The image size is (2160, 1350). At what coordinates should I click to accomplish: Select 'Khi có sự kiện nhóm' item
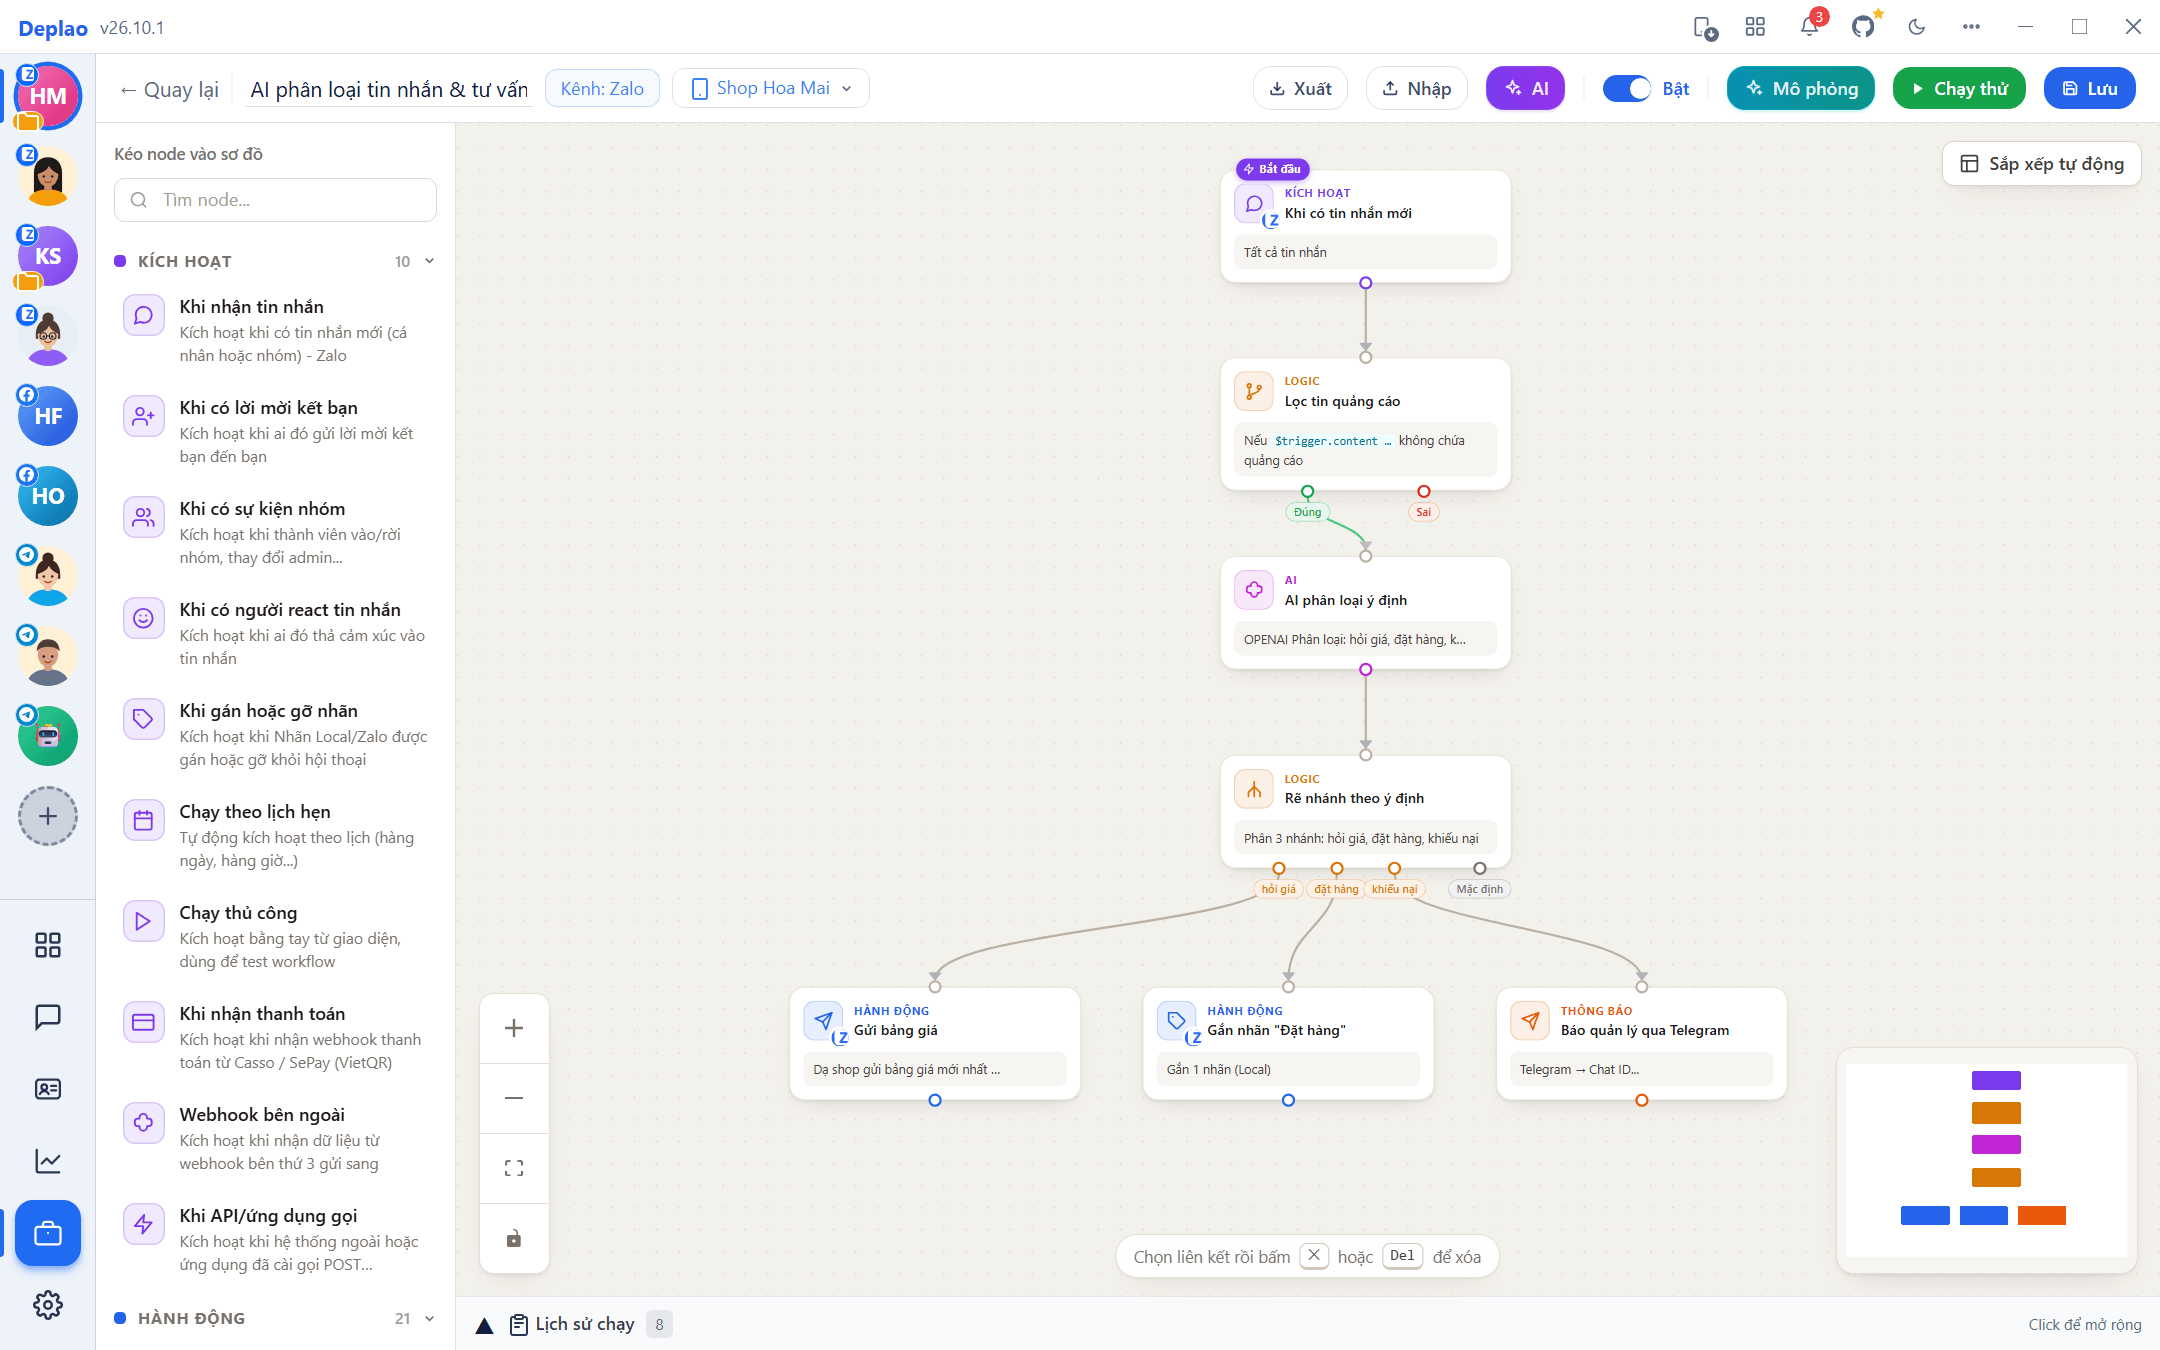275,533
